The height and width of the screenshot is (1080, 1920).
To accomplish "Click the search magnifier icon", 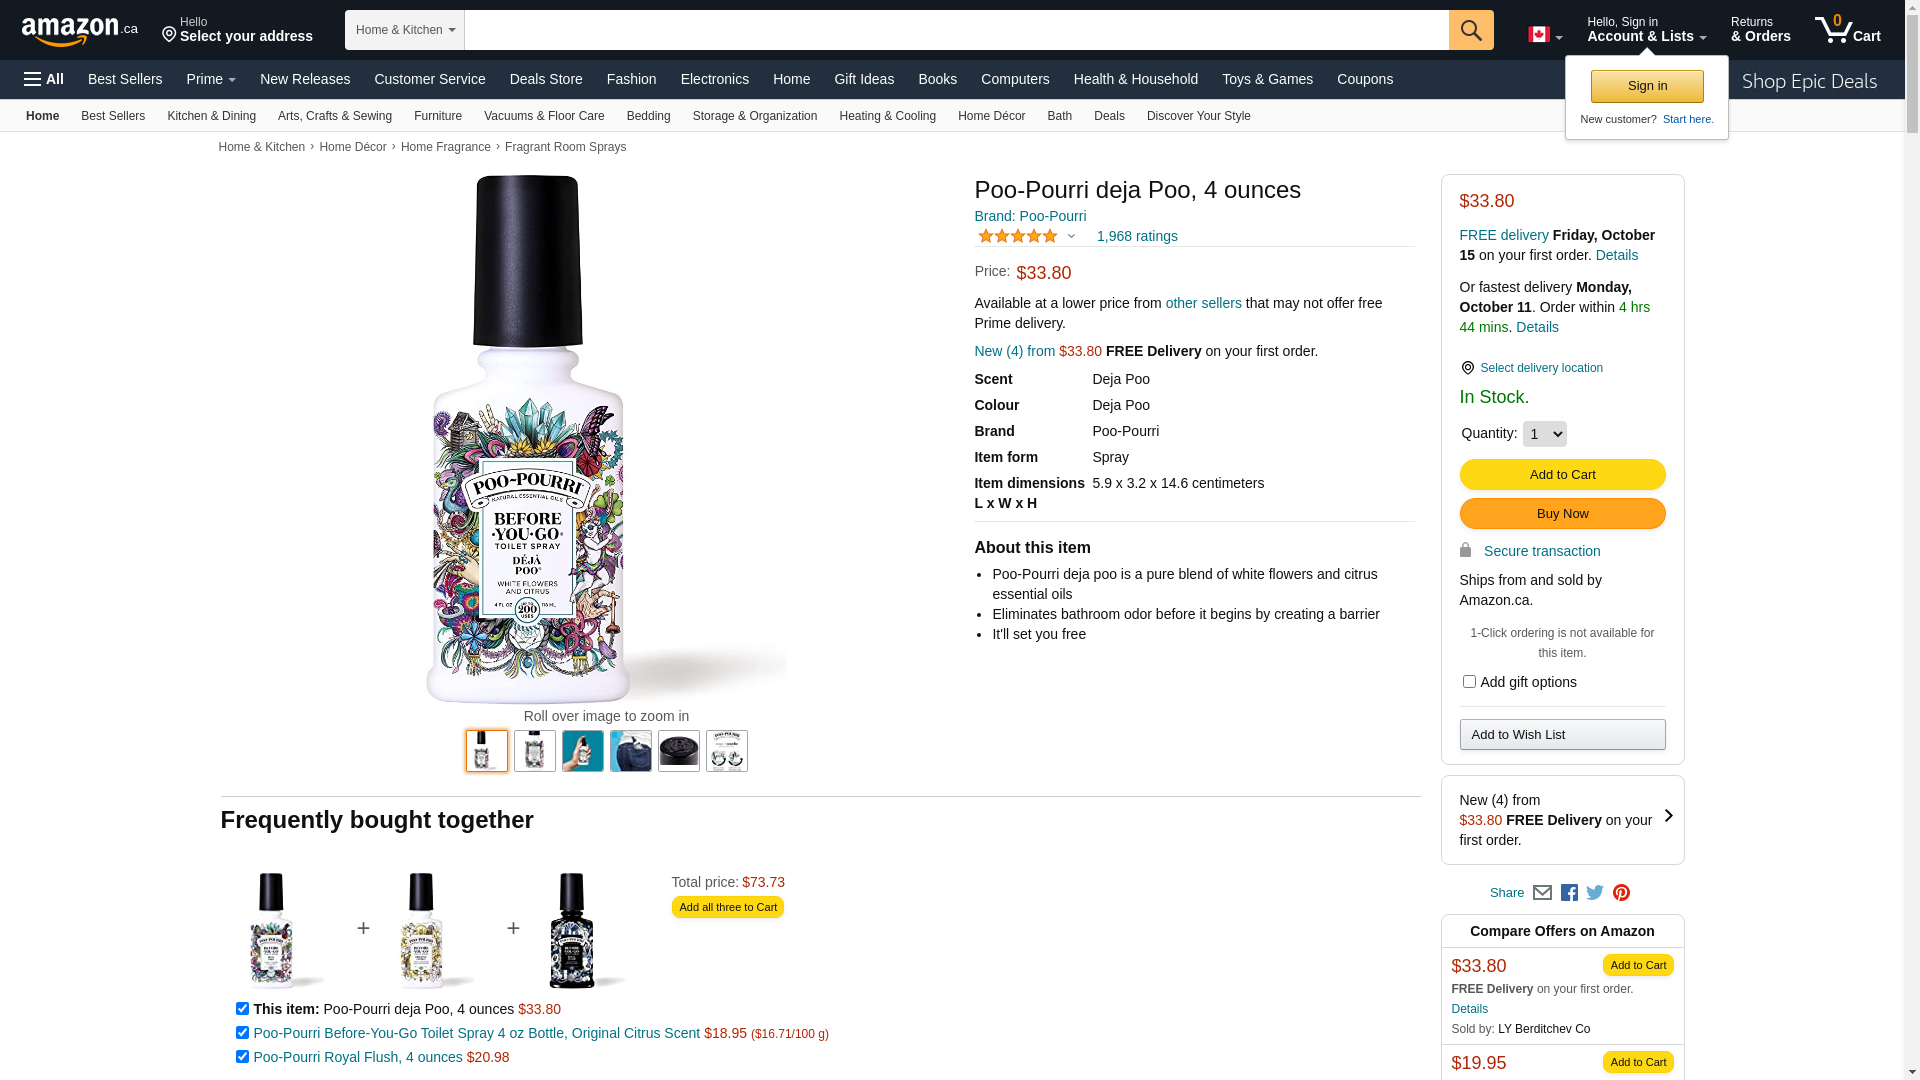I will pos(1471,30).
